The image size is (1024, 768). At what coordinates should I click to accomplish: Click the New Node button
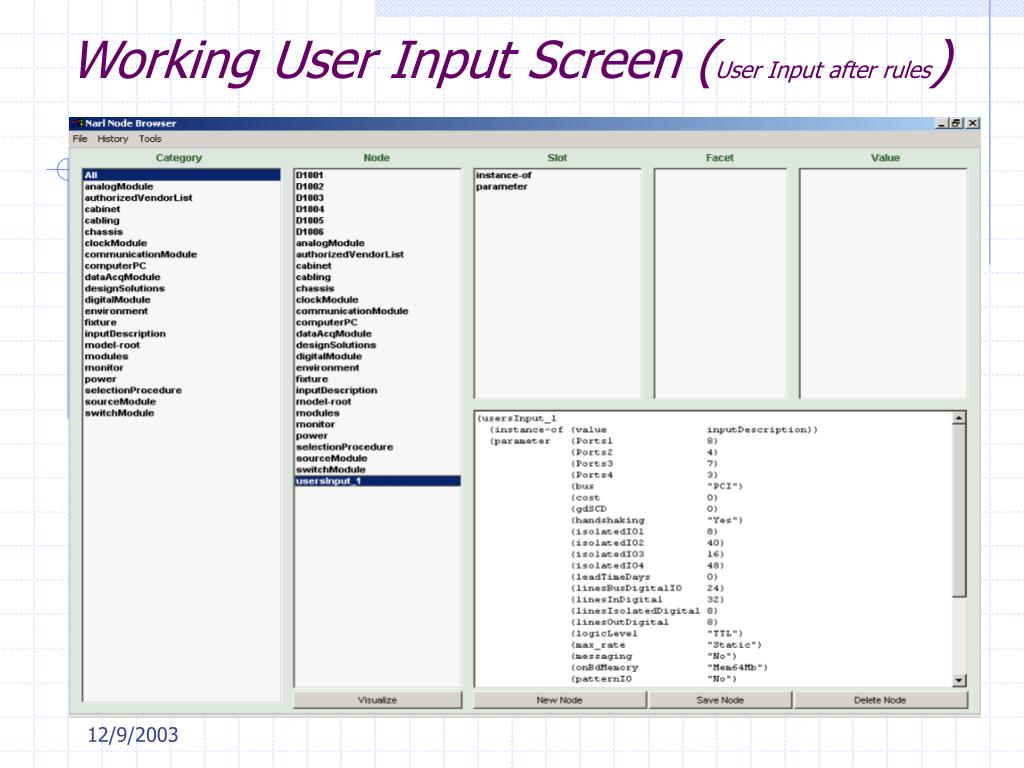560,699
